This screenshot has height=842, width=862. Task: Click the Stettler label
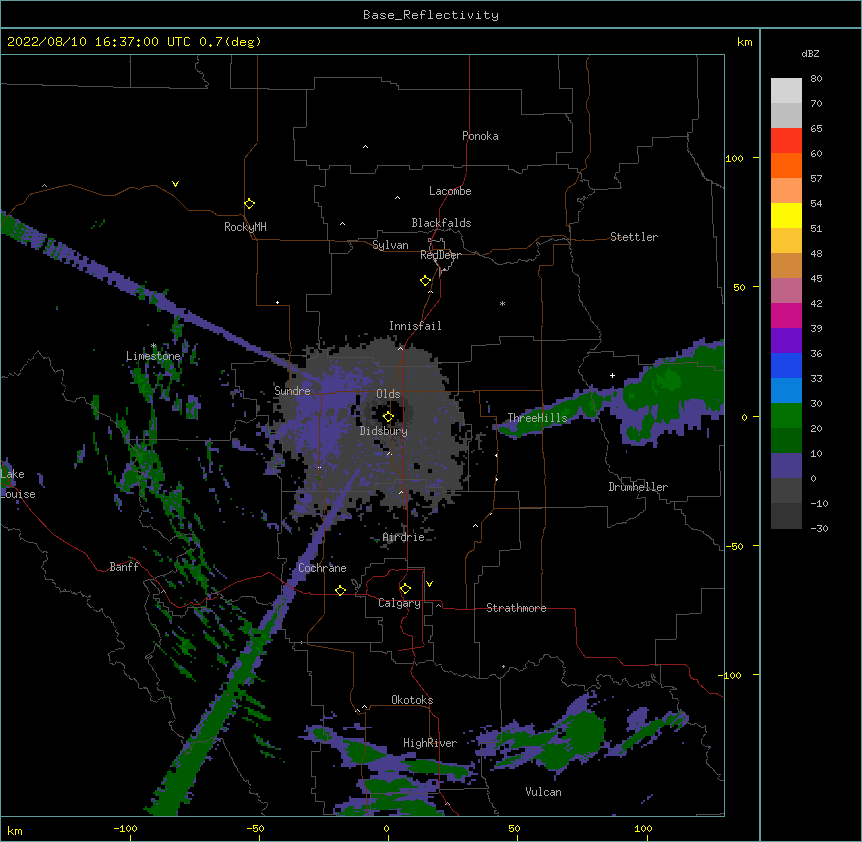(634, 237)
